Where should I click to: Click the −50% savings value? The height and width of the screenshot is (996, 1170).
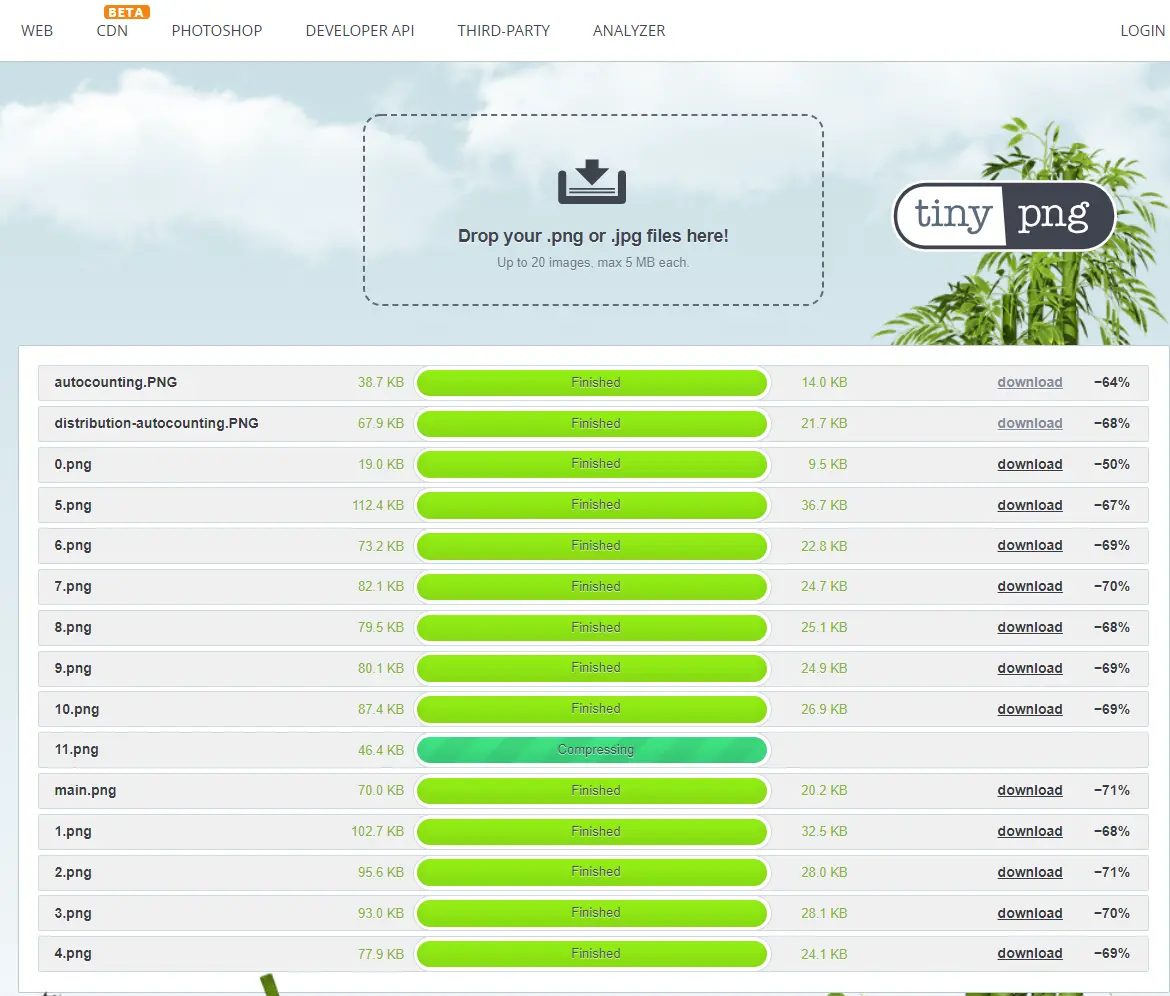pos(1112,464)
